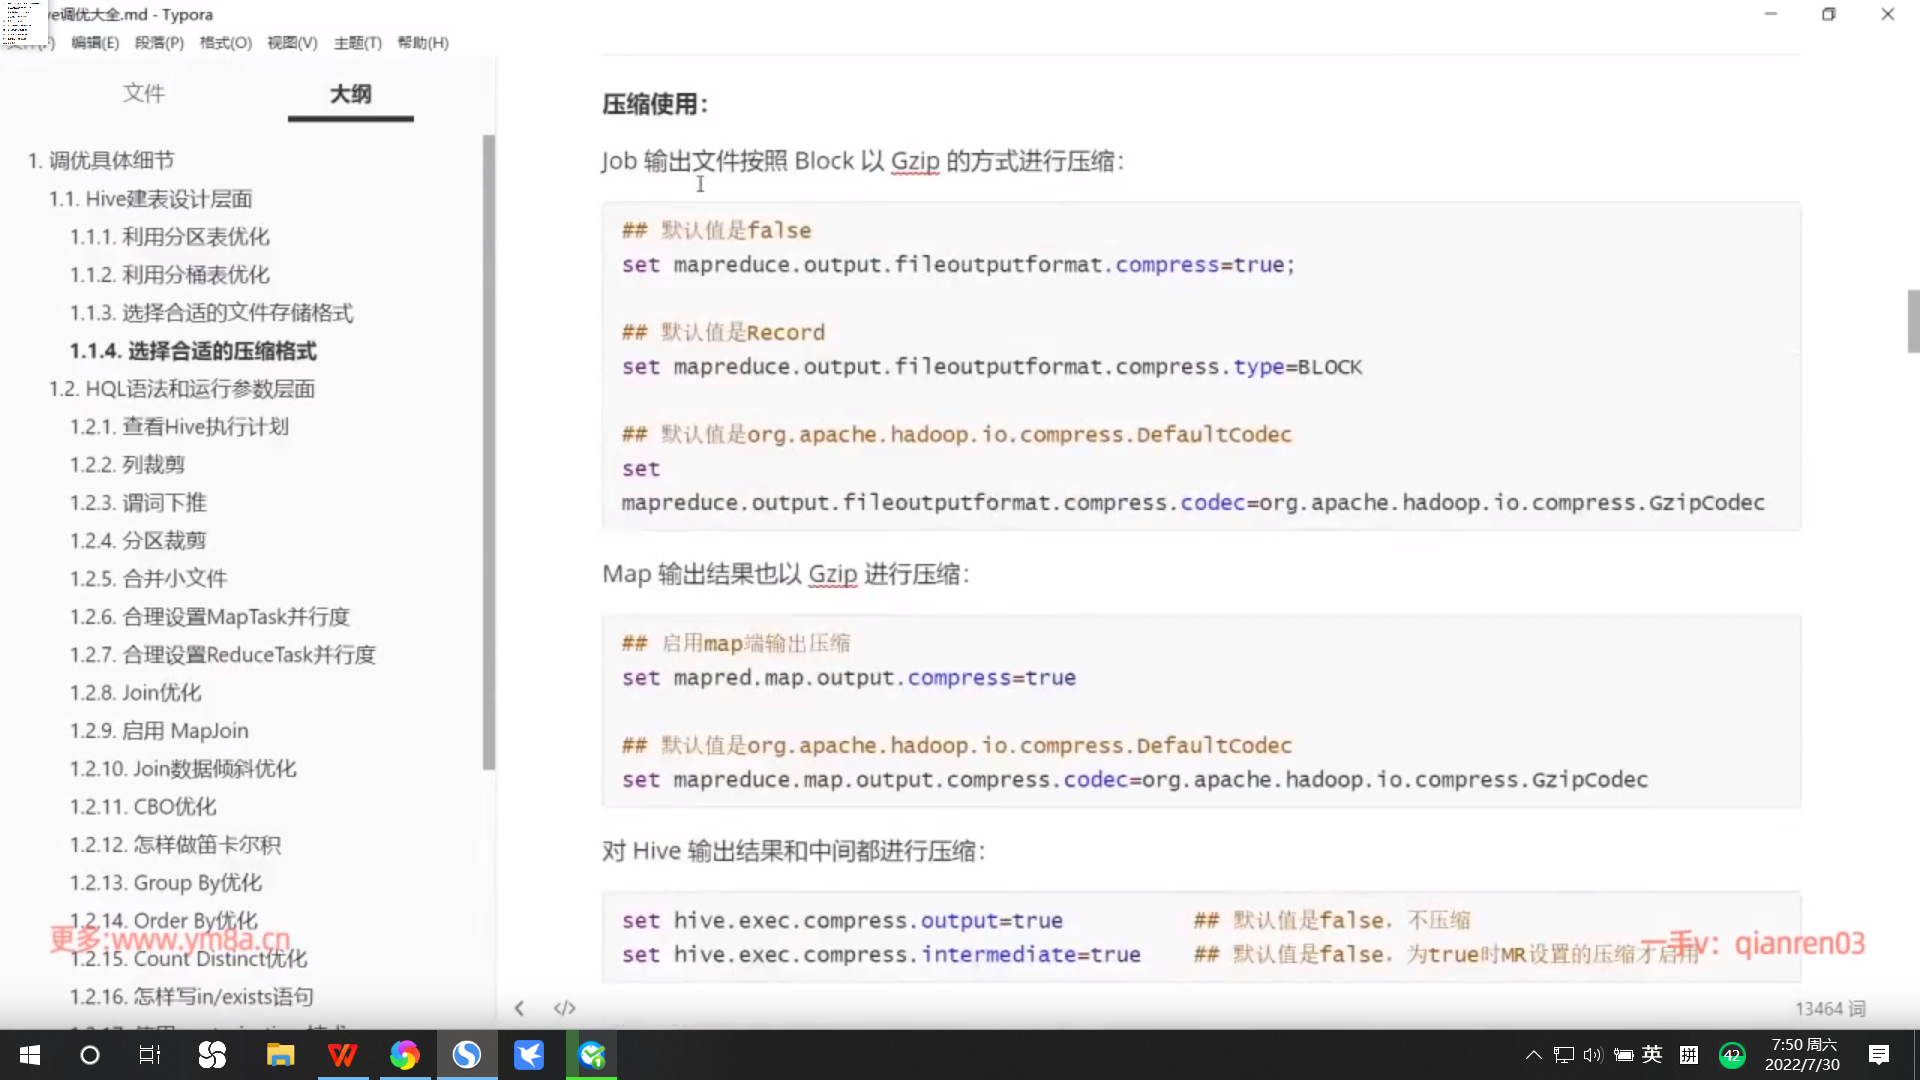Open File Explorer from the taskbar
The height and width of the screenshot is (1080, 1920).
coord(280,1055)
